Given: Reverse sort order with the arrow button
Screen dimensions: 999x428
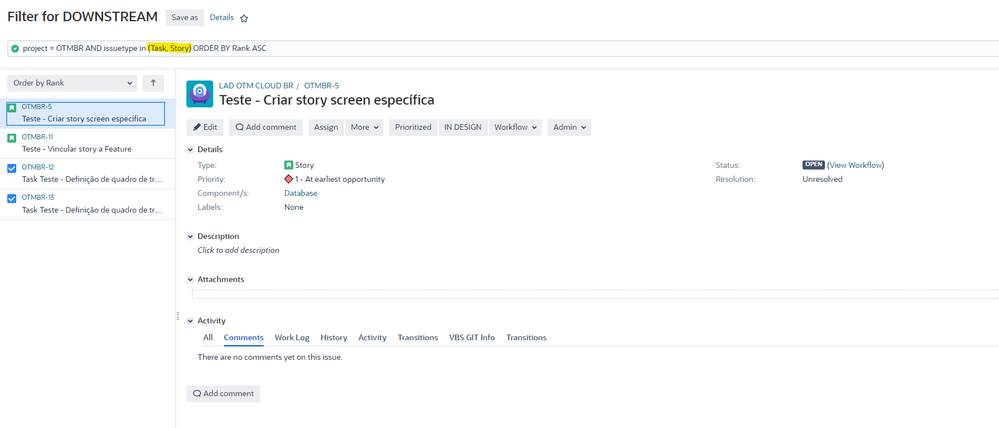Looking at the screenshot, I should [x=153, y=83].
